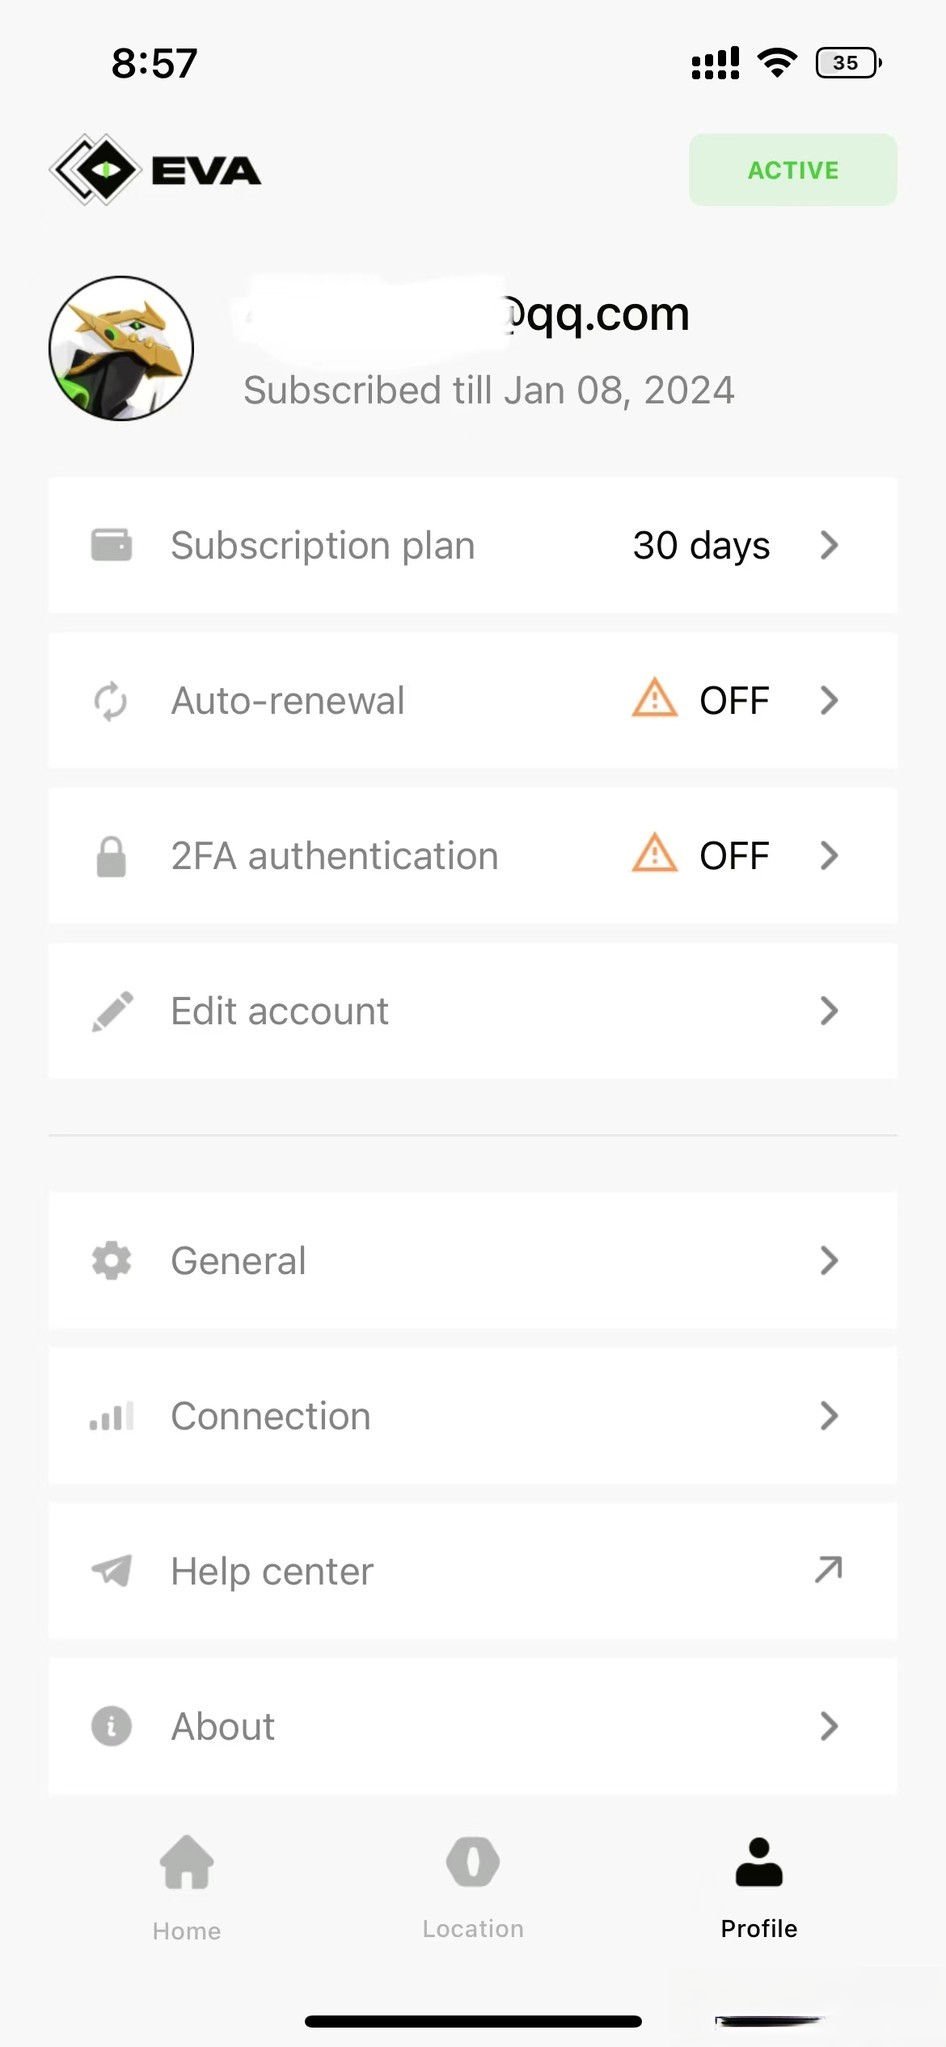Tap the profile avatar picture
Image resolution: width=946 pixels, height=2047 pixels.
pos(121,348)
